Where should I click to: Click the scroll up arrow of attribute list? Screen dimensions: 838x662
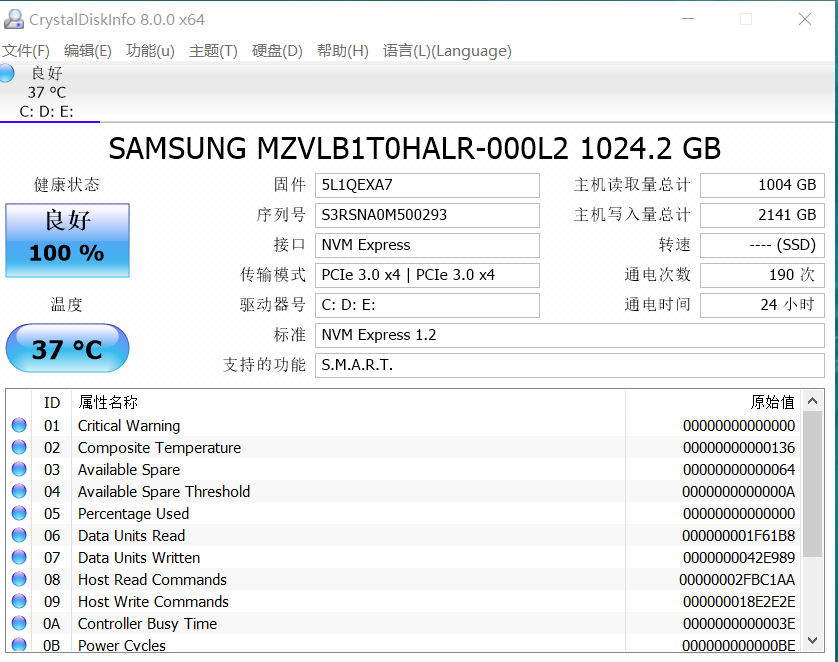[x=813, y=401]
